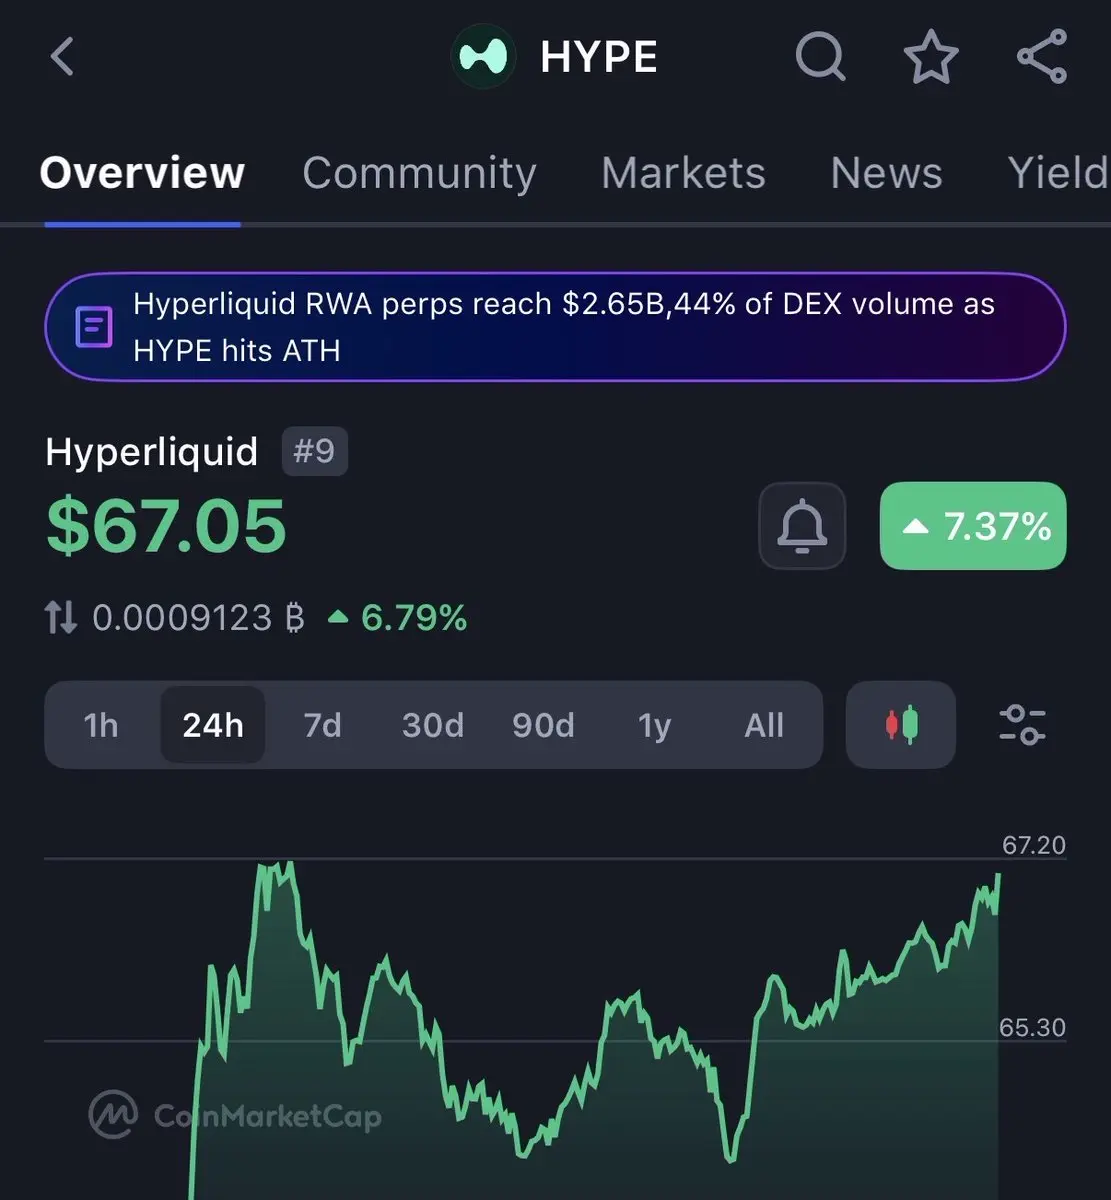Screen dimensions: 1111x1200
Task: Open the Markets tab
Action: (x=683, y=173)
